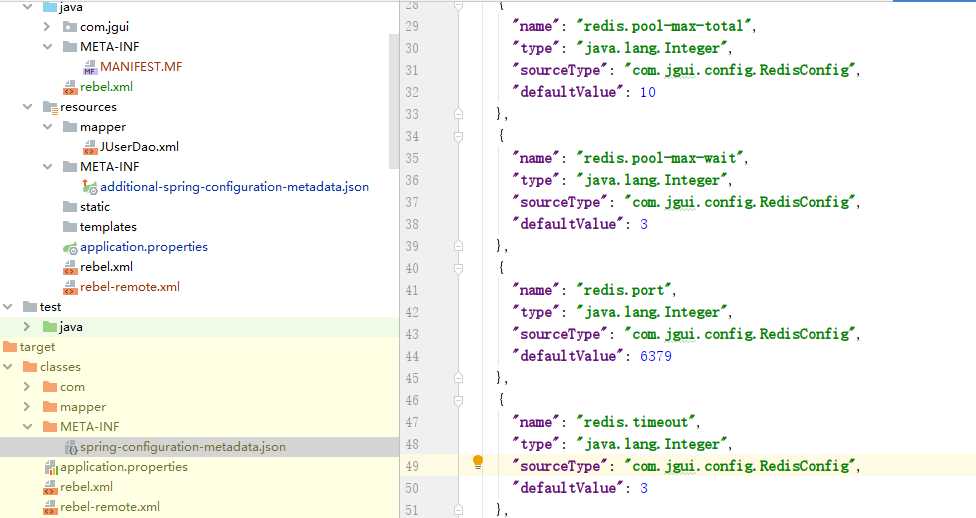The image size is (976, 518).
Task: Open application.properties under classes
Action: coord(123,467)
